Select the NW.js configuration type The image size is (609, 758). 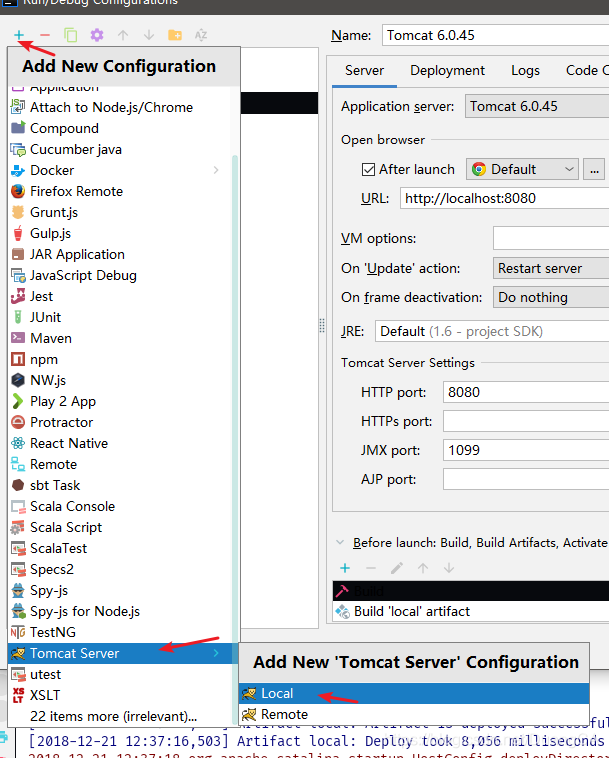(x=120, y=380)
